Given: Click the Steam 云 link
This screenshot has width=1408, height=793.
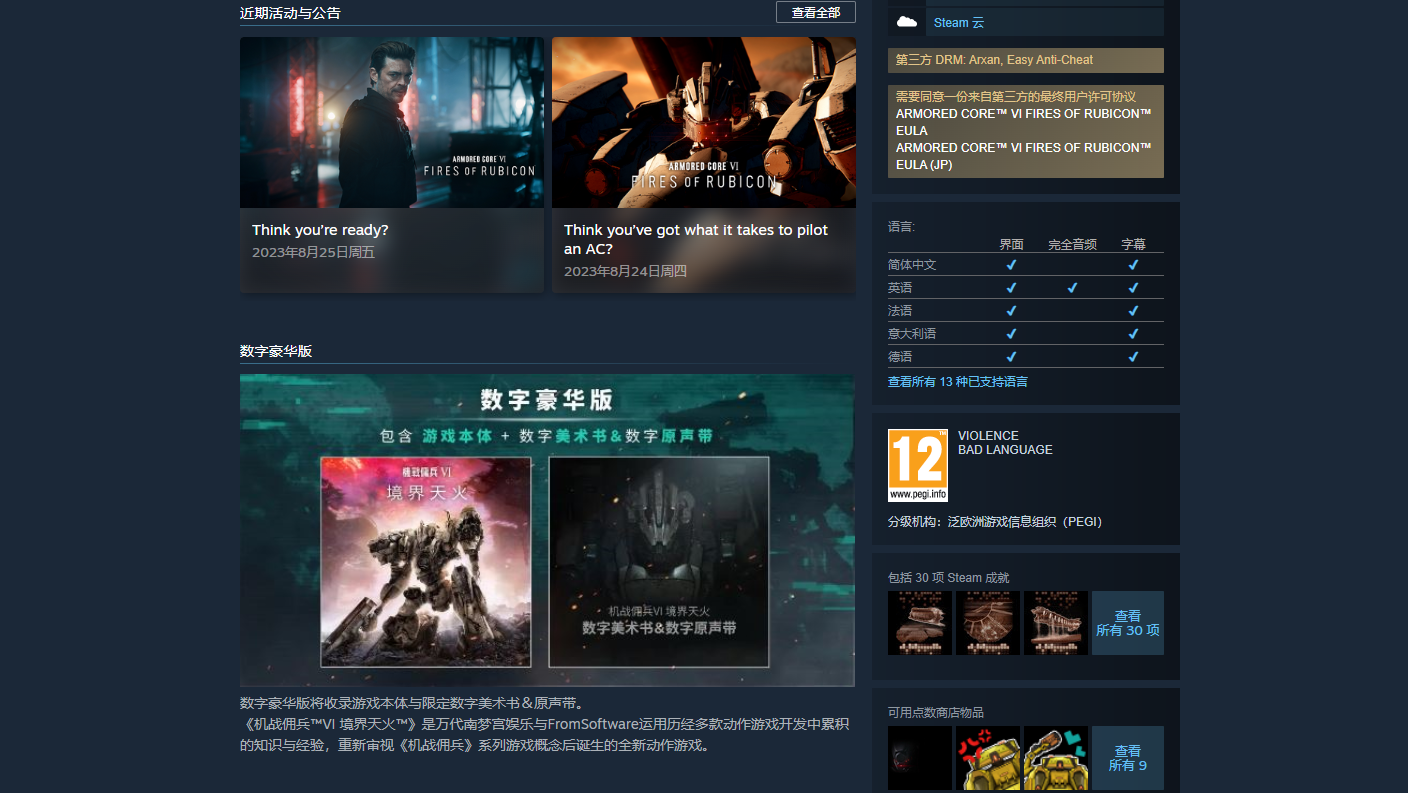Looking at the screenshot, I should [959, 22].
